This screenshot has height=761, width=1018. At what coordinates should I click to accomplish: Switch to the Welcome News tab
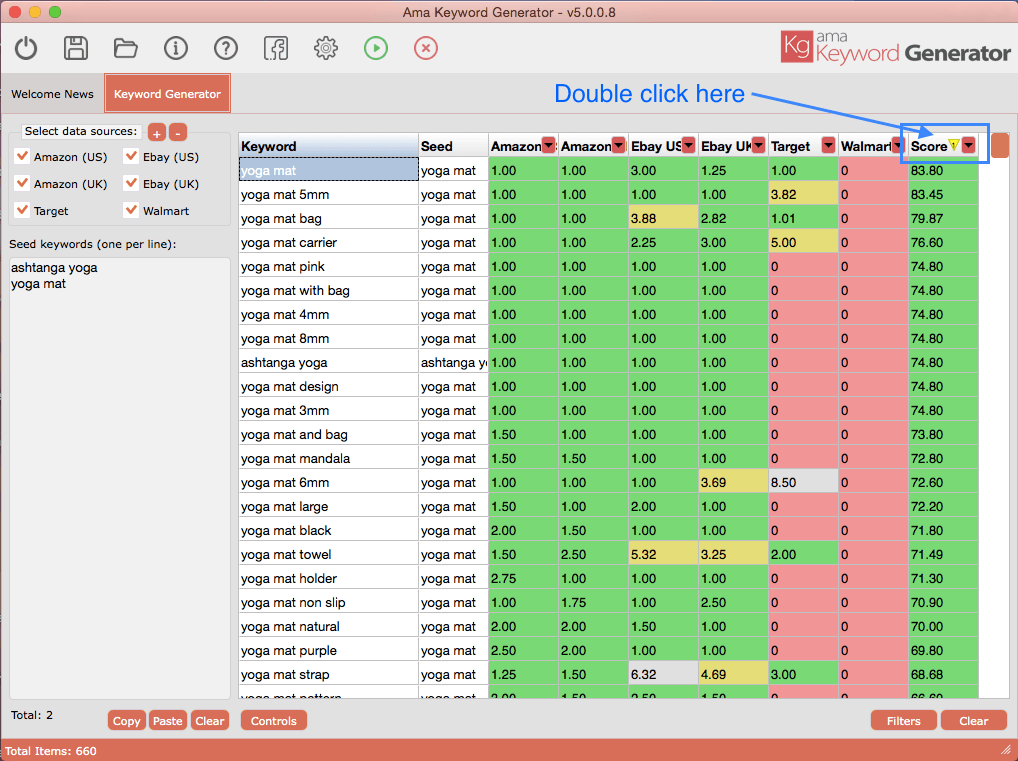53,94
